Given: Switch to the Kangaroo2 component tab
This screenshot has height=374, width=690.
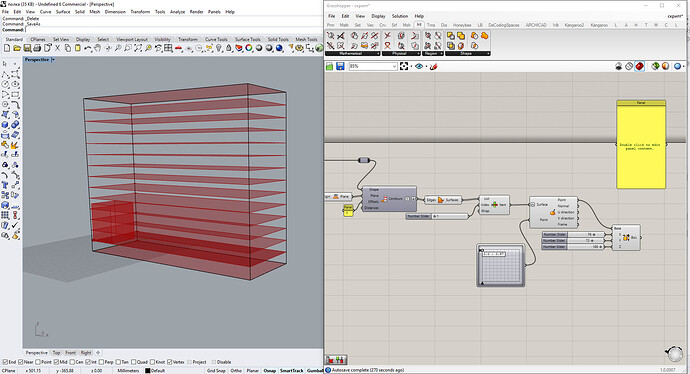Looking at the screenshot, I should (574, 25).
